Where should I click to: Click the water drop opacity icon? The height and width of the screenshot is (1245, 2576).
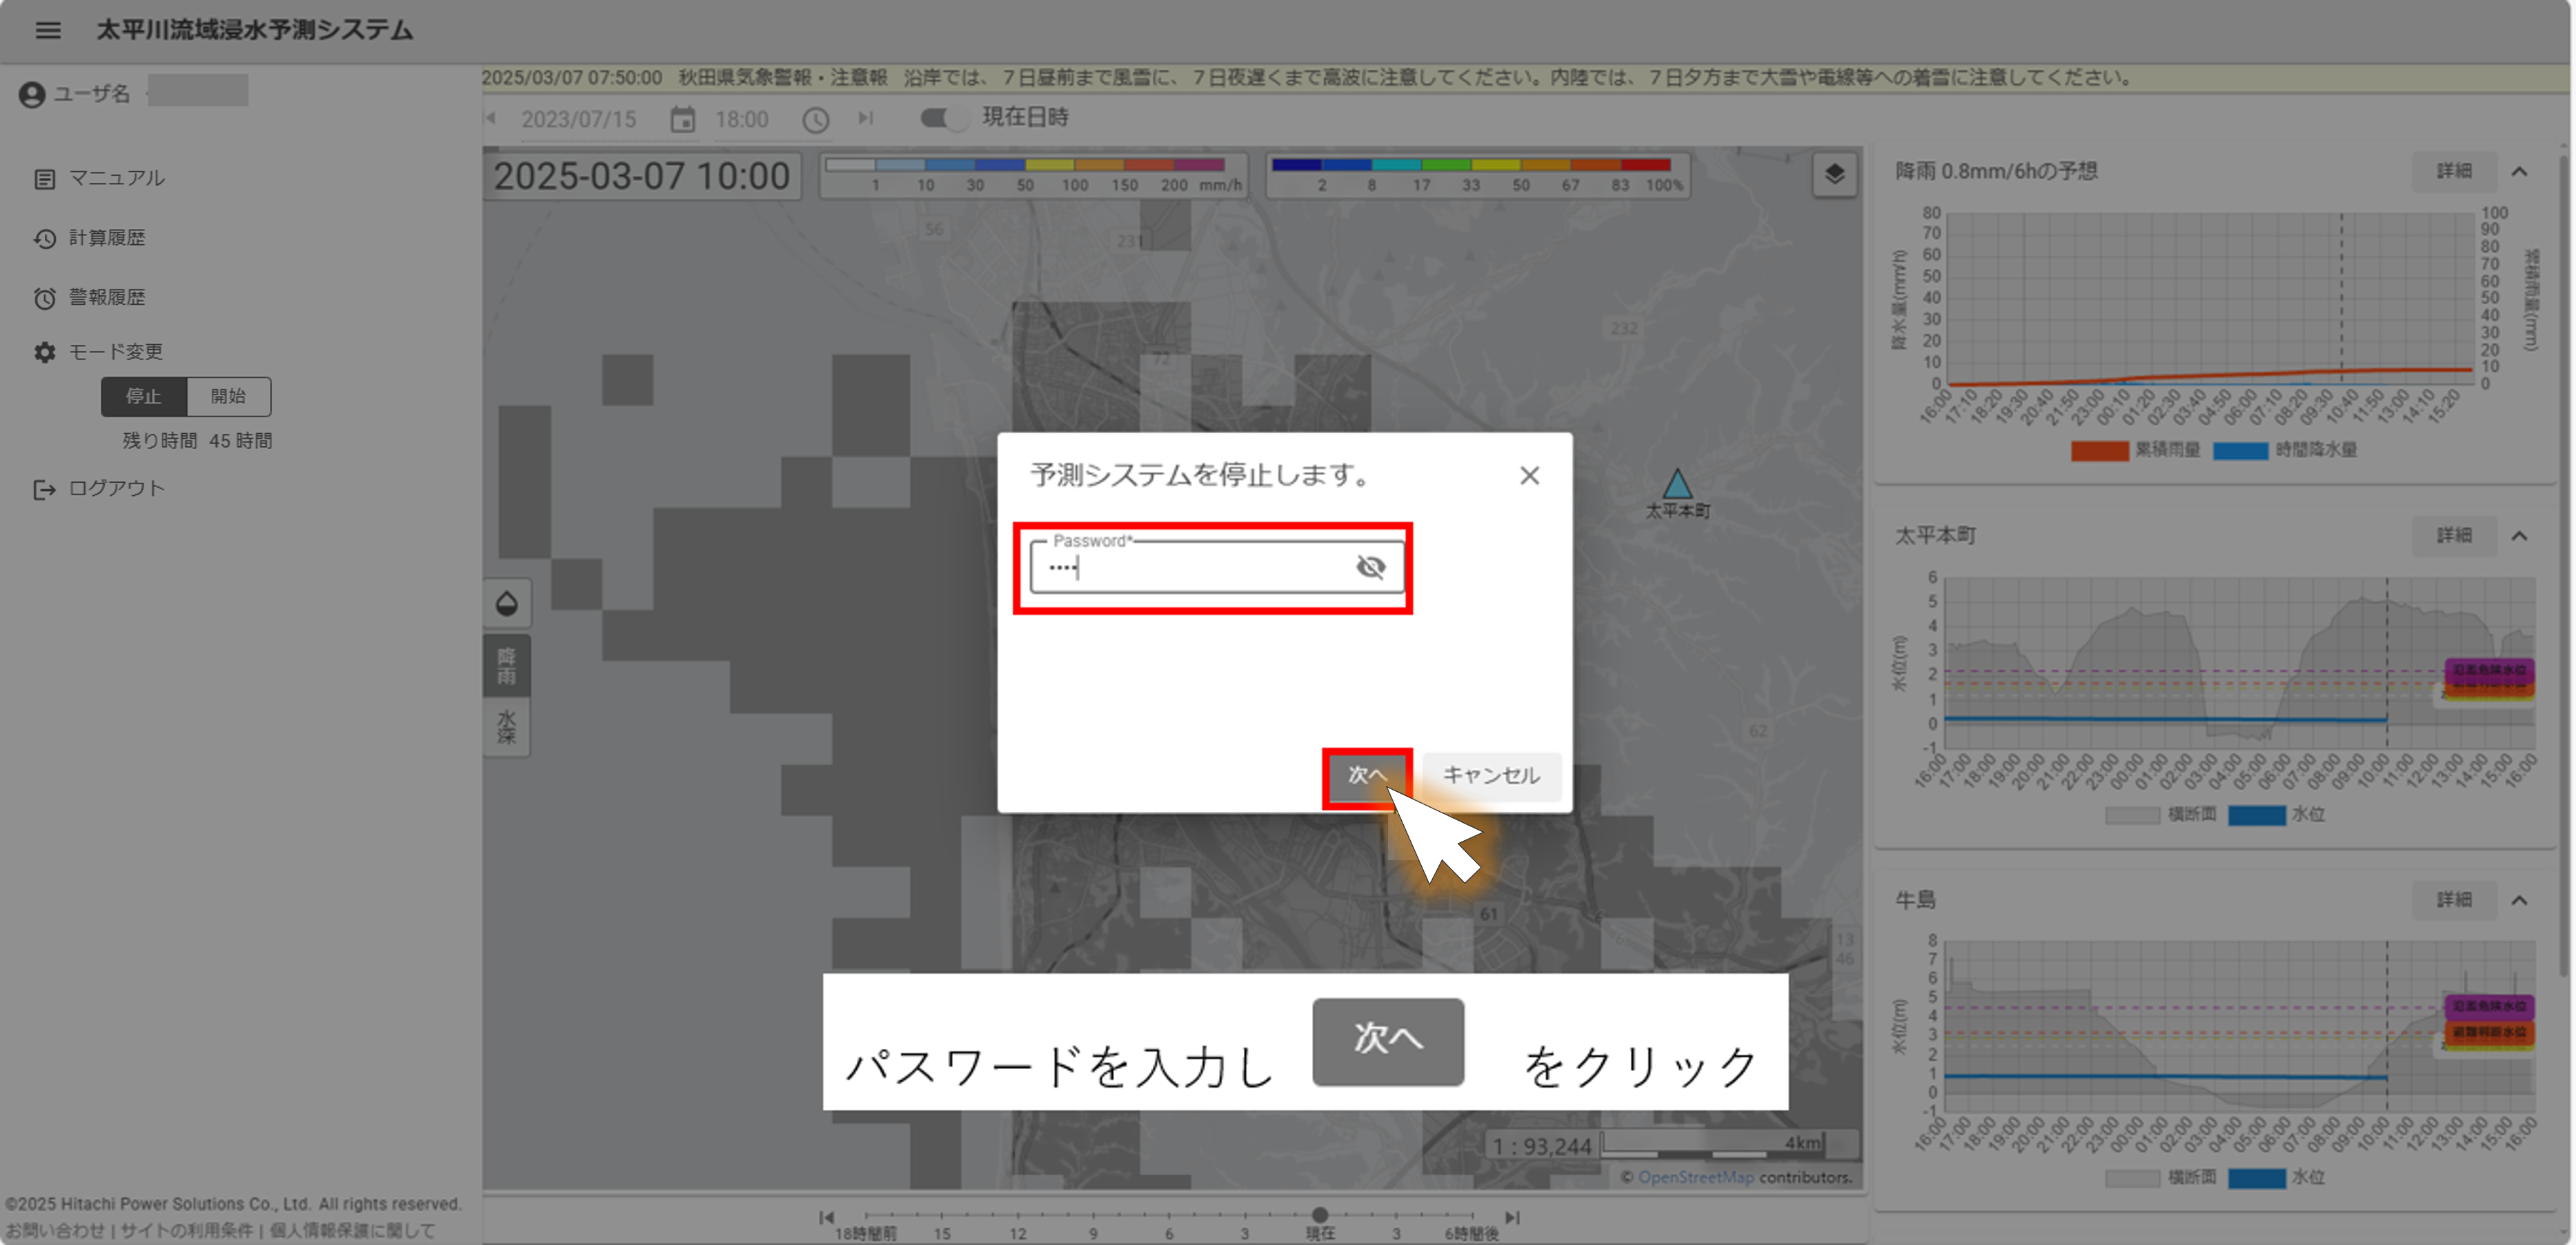[507, 603]
